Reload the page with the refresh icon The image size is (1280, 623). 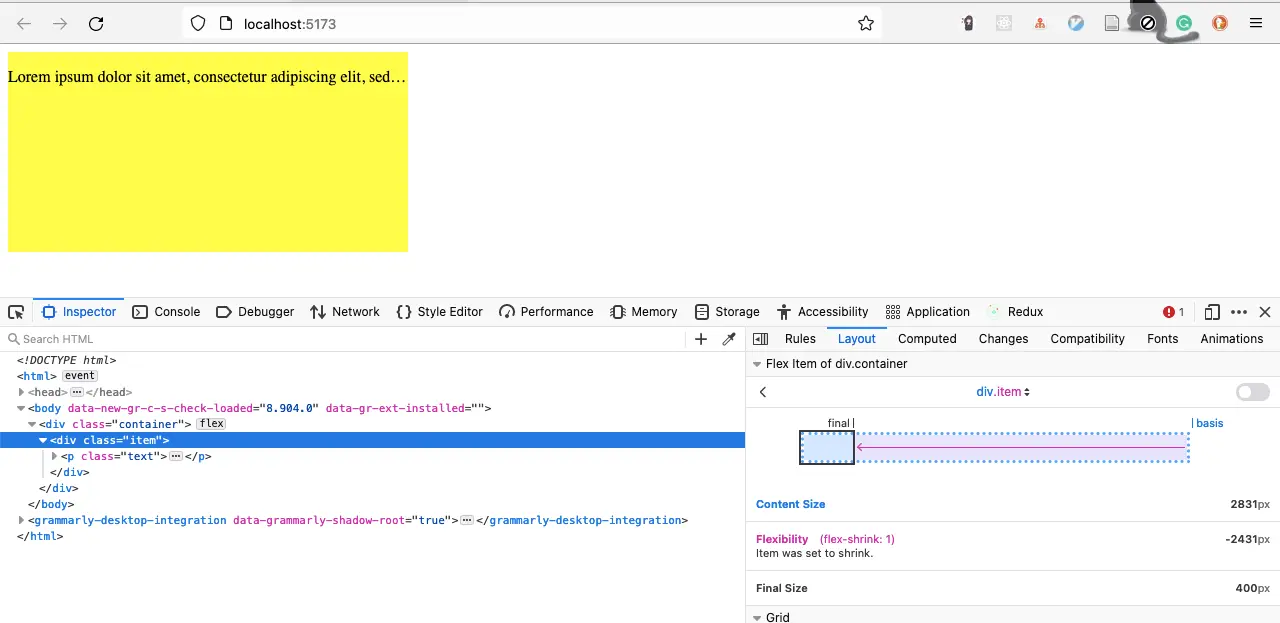pos(96,23)
